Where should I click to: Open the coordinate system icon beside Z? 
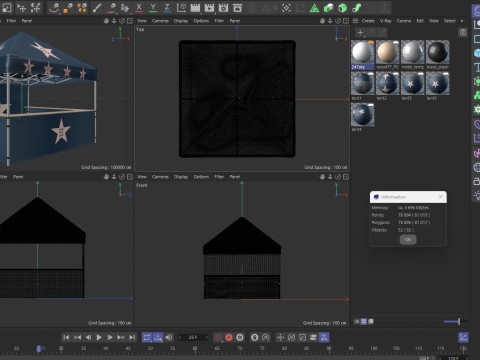pos(181,8)
